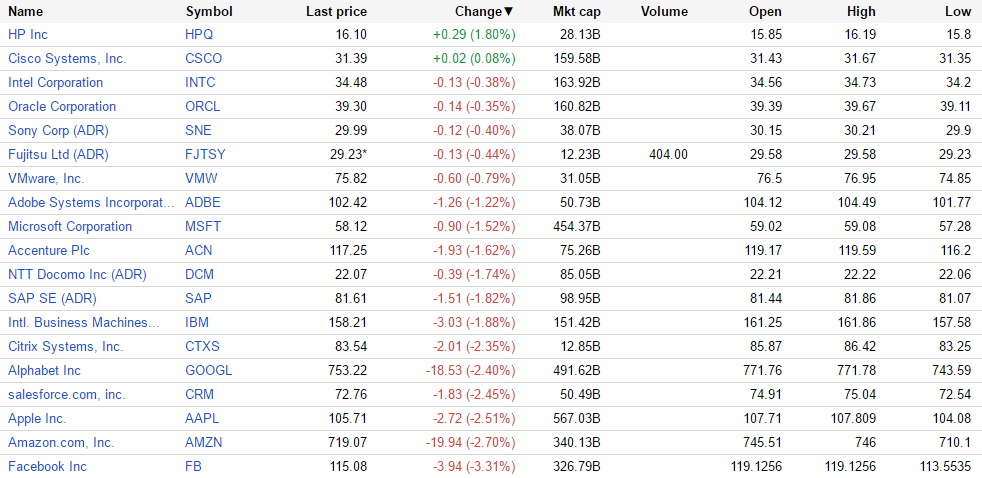Image resolution: width=982 pixels, height=478 pixels.
Task: Open the HP Inc company link
Action: click(x=28, y=34)
